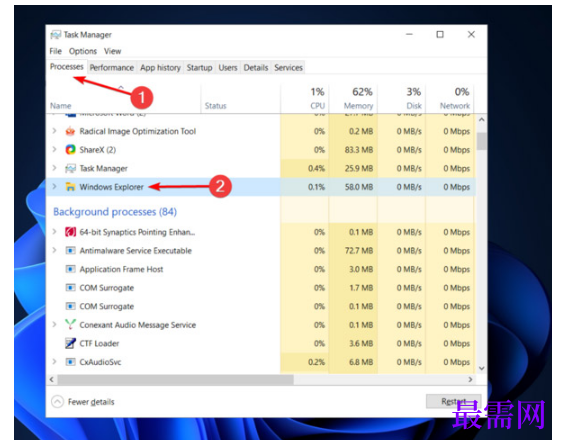
Task: Expand the ShareX (2) process group
Action: pyautogui.click(x=54, y=149)
